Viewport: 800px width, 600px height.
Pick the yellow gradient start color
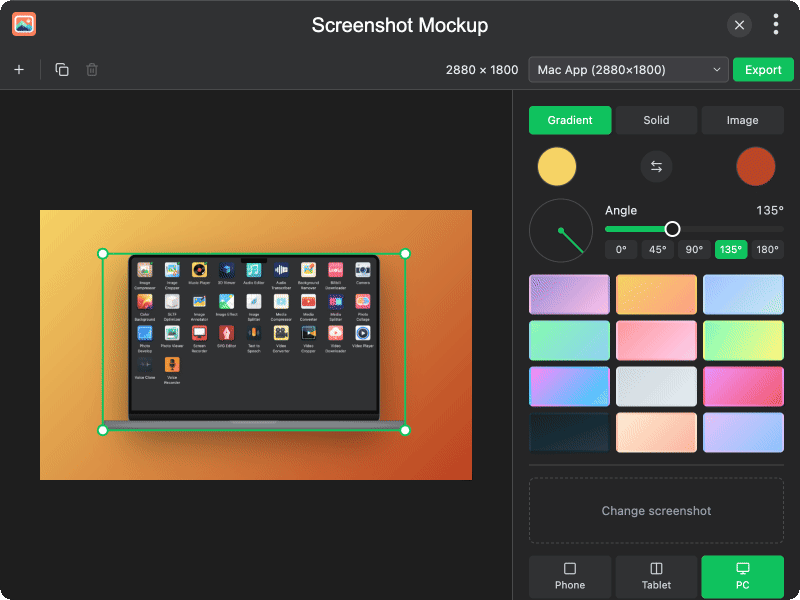click(x=557, y=166)
